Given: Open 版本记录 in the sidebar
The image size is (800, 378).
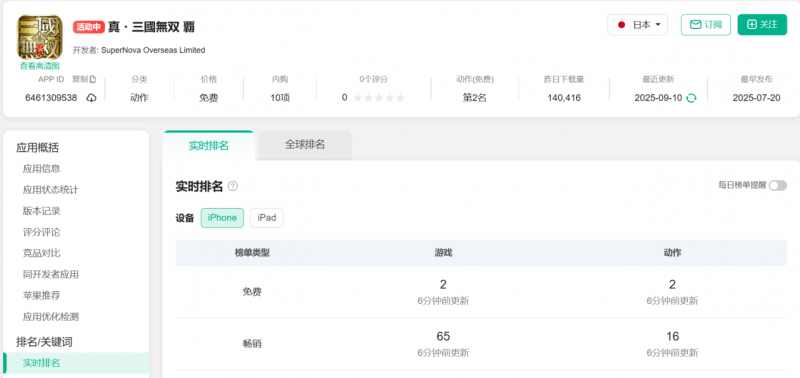Looking at the screenshot, I should (41, 211).
